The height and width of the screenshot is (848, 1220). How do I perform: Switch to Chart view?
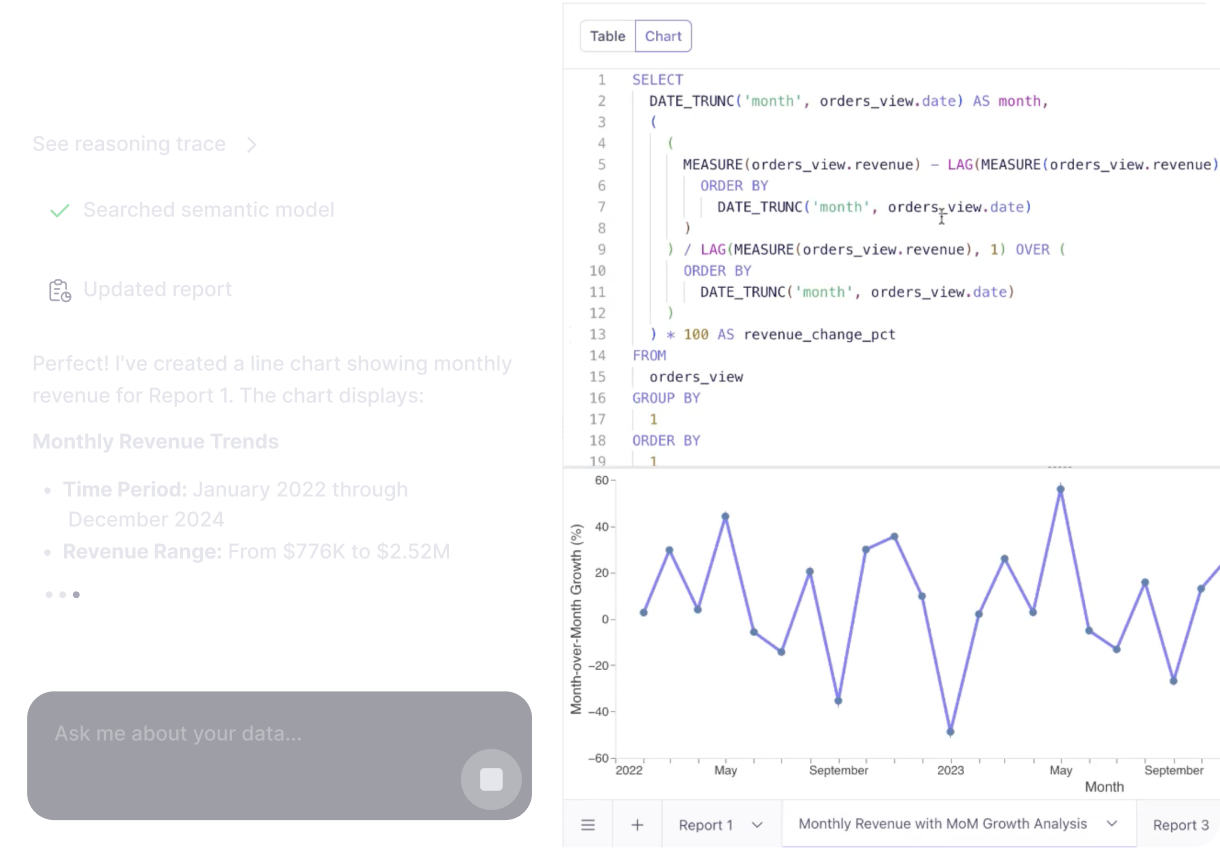pos(663,37)
